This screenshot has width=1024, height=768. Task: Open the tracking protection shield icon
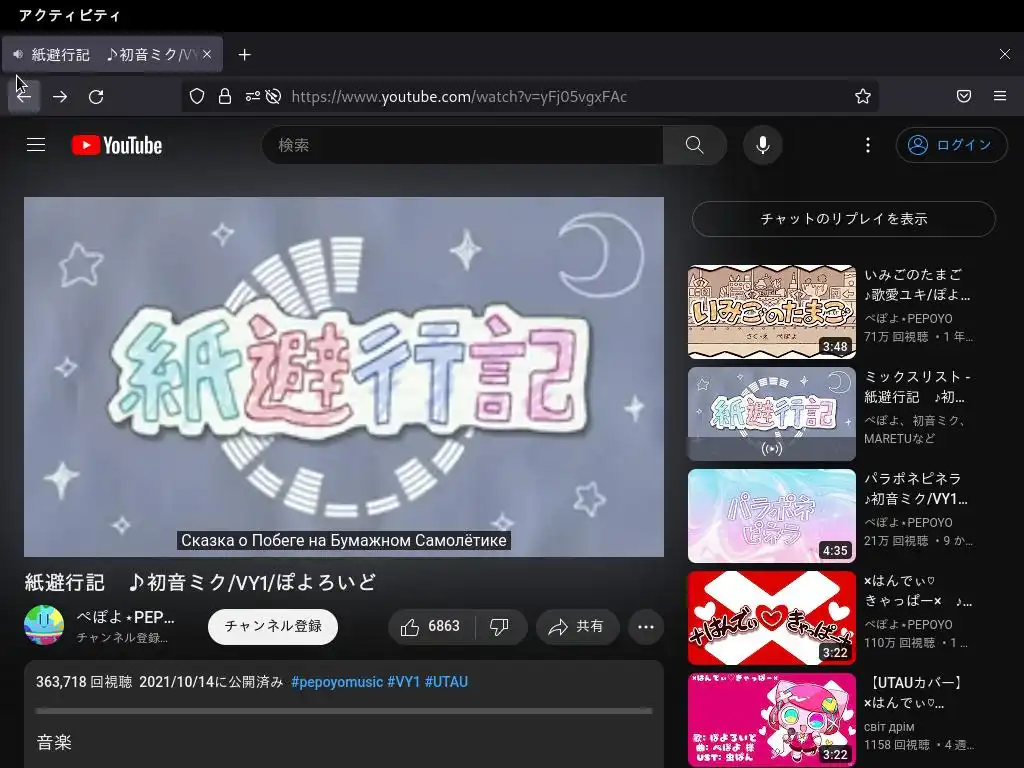(197, 97)
